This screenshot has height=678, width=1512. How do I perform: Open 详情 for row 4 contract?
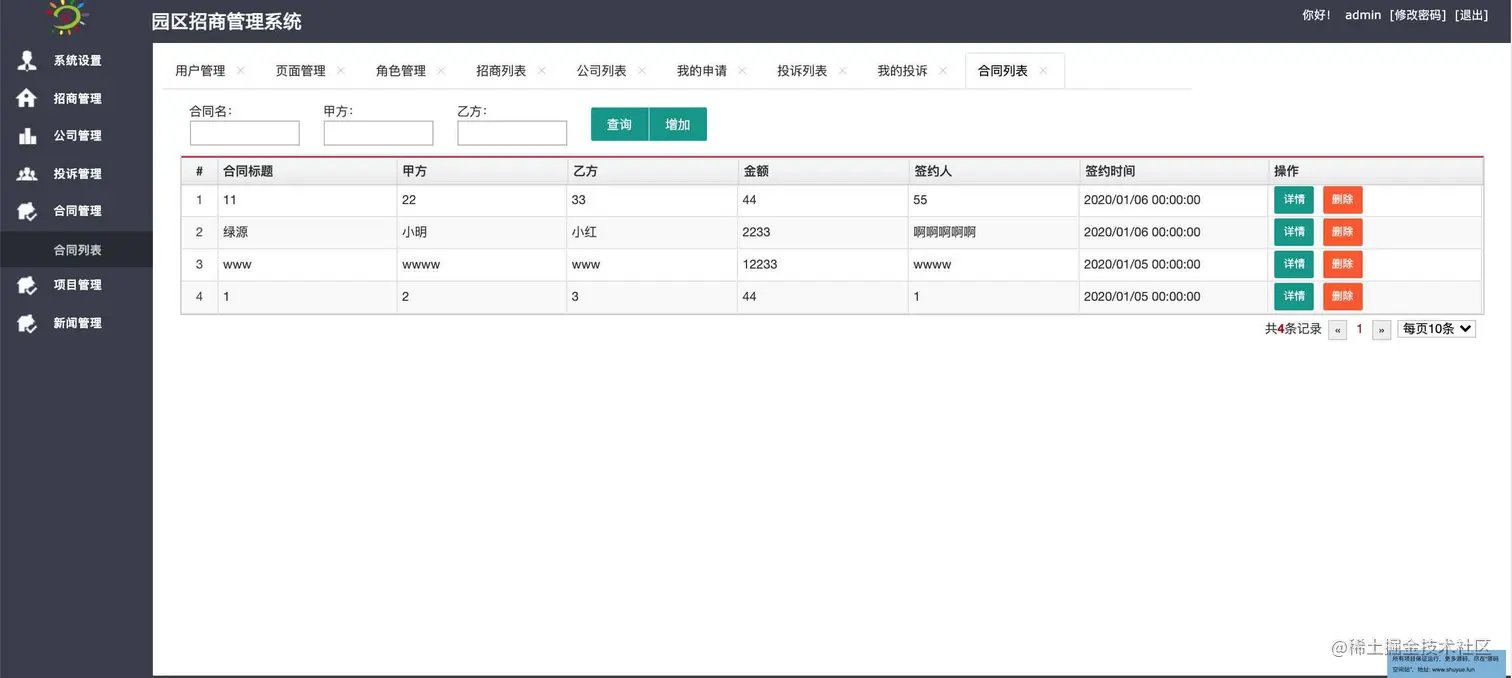1294,296
